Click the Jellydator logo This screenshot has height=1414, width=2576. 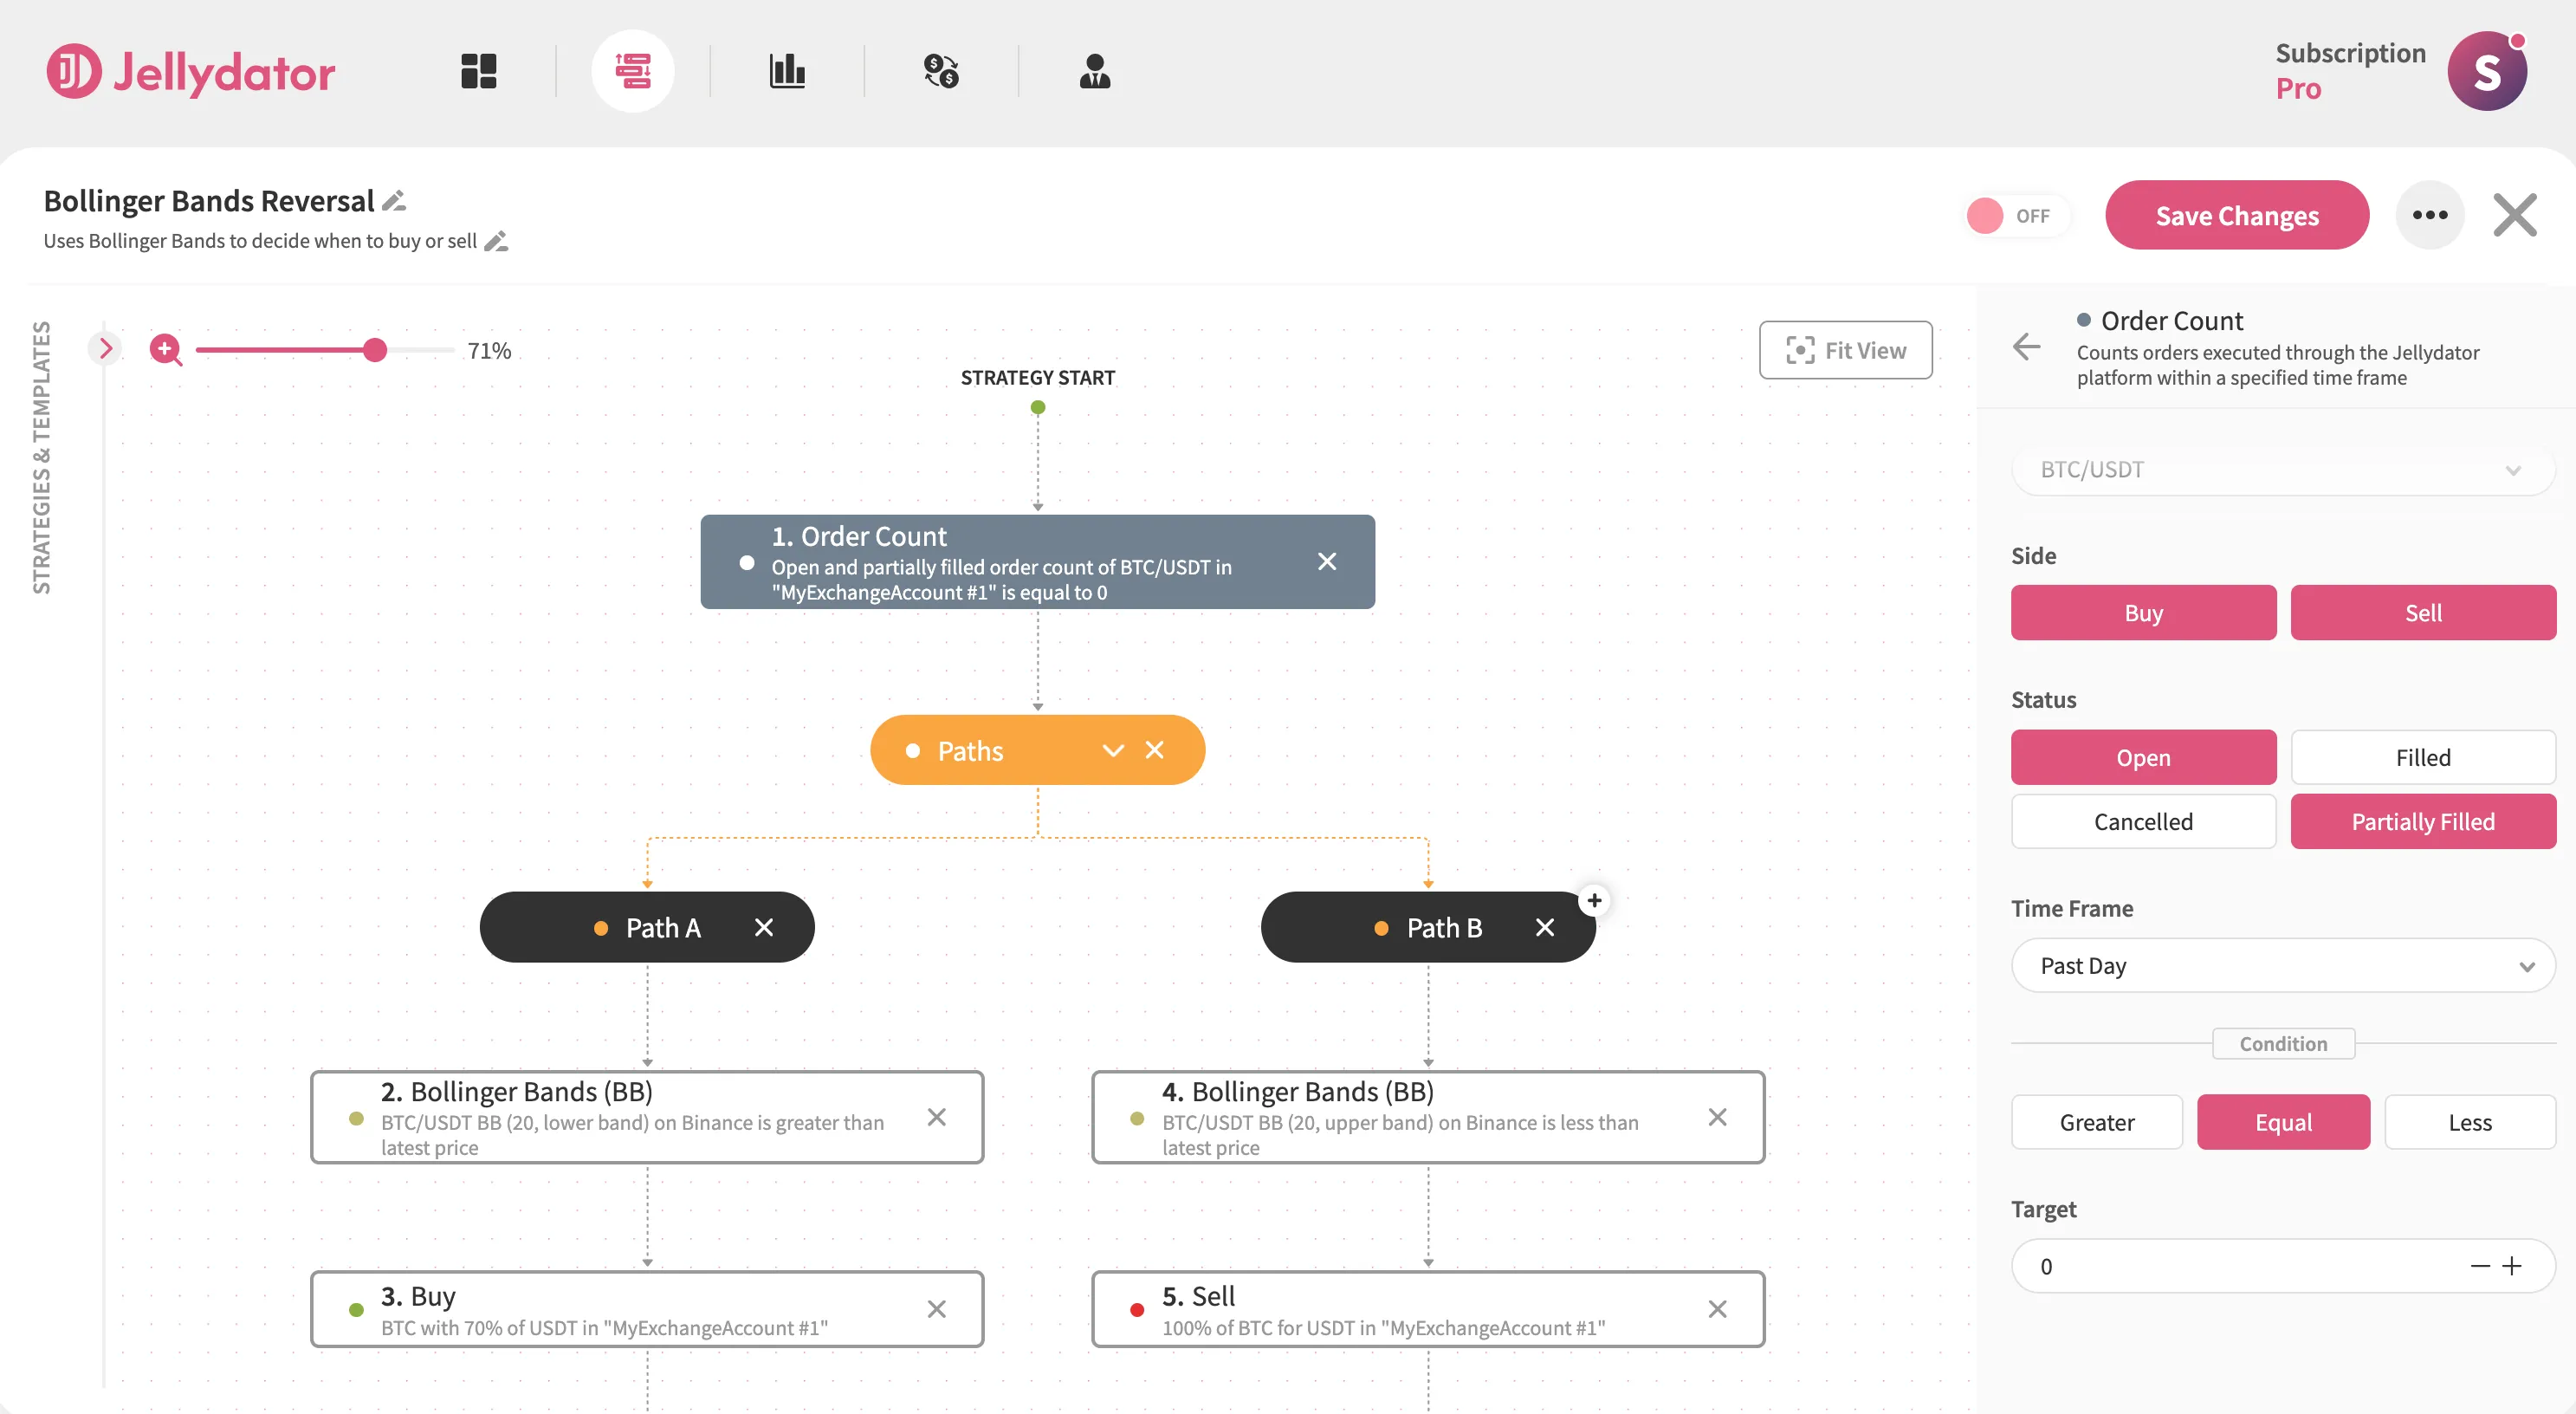pos(191,71)
